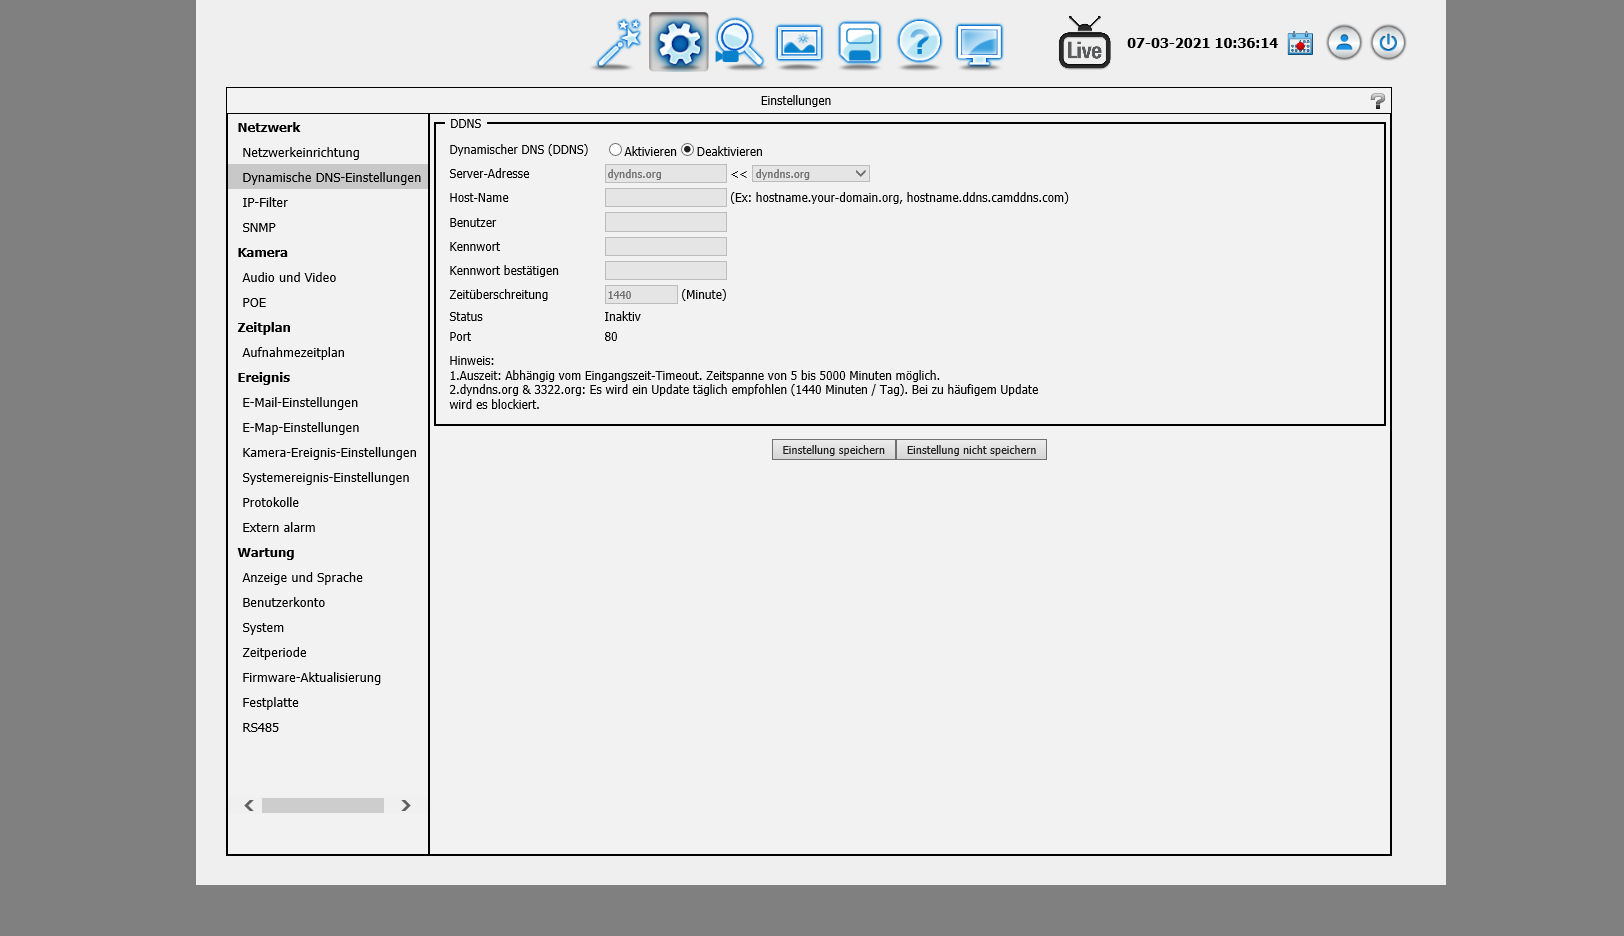
Task: Select the Deaktivieren radio button
Action: pyautogui.click(x=687, y=150)
